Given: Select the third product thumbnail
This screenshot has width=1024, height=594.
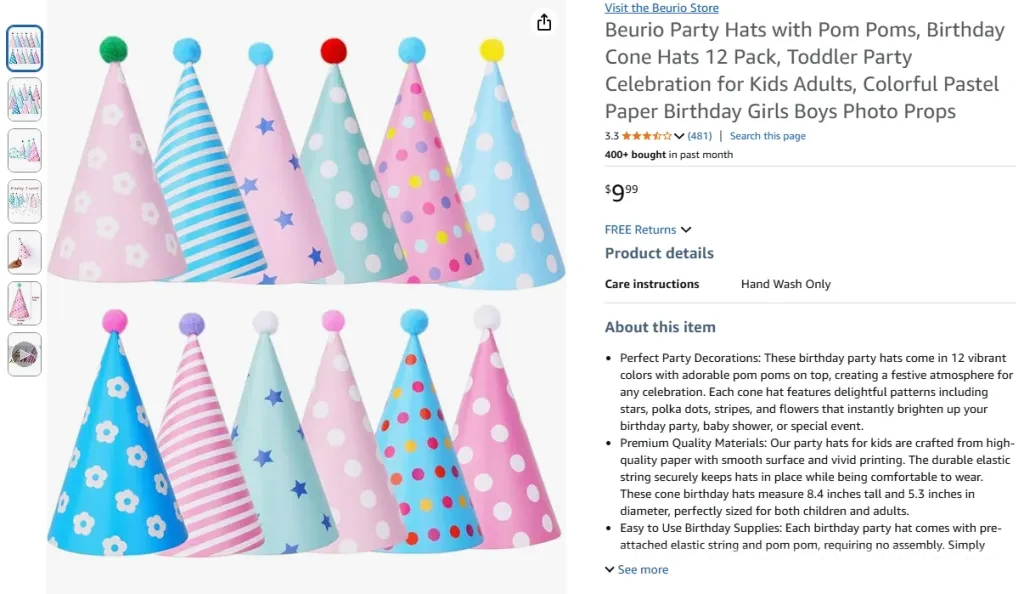Looking at the screenshot, I should pyautogui.click(x=24, y=150).
